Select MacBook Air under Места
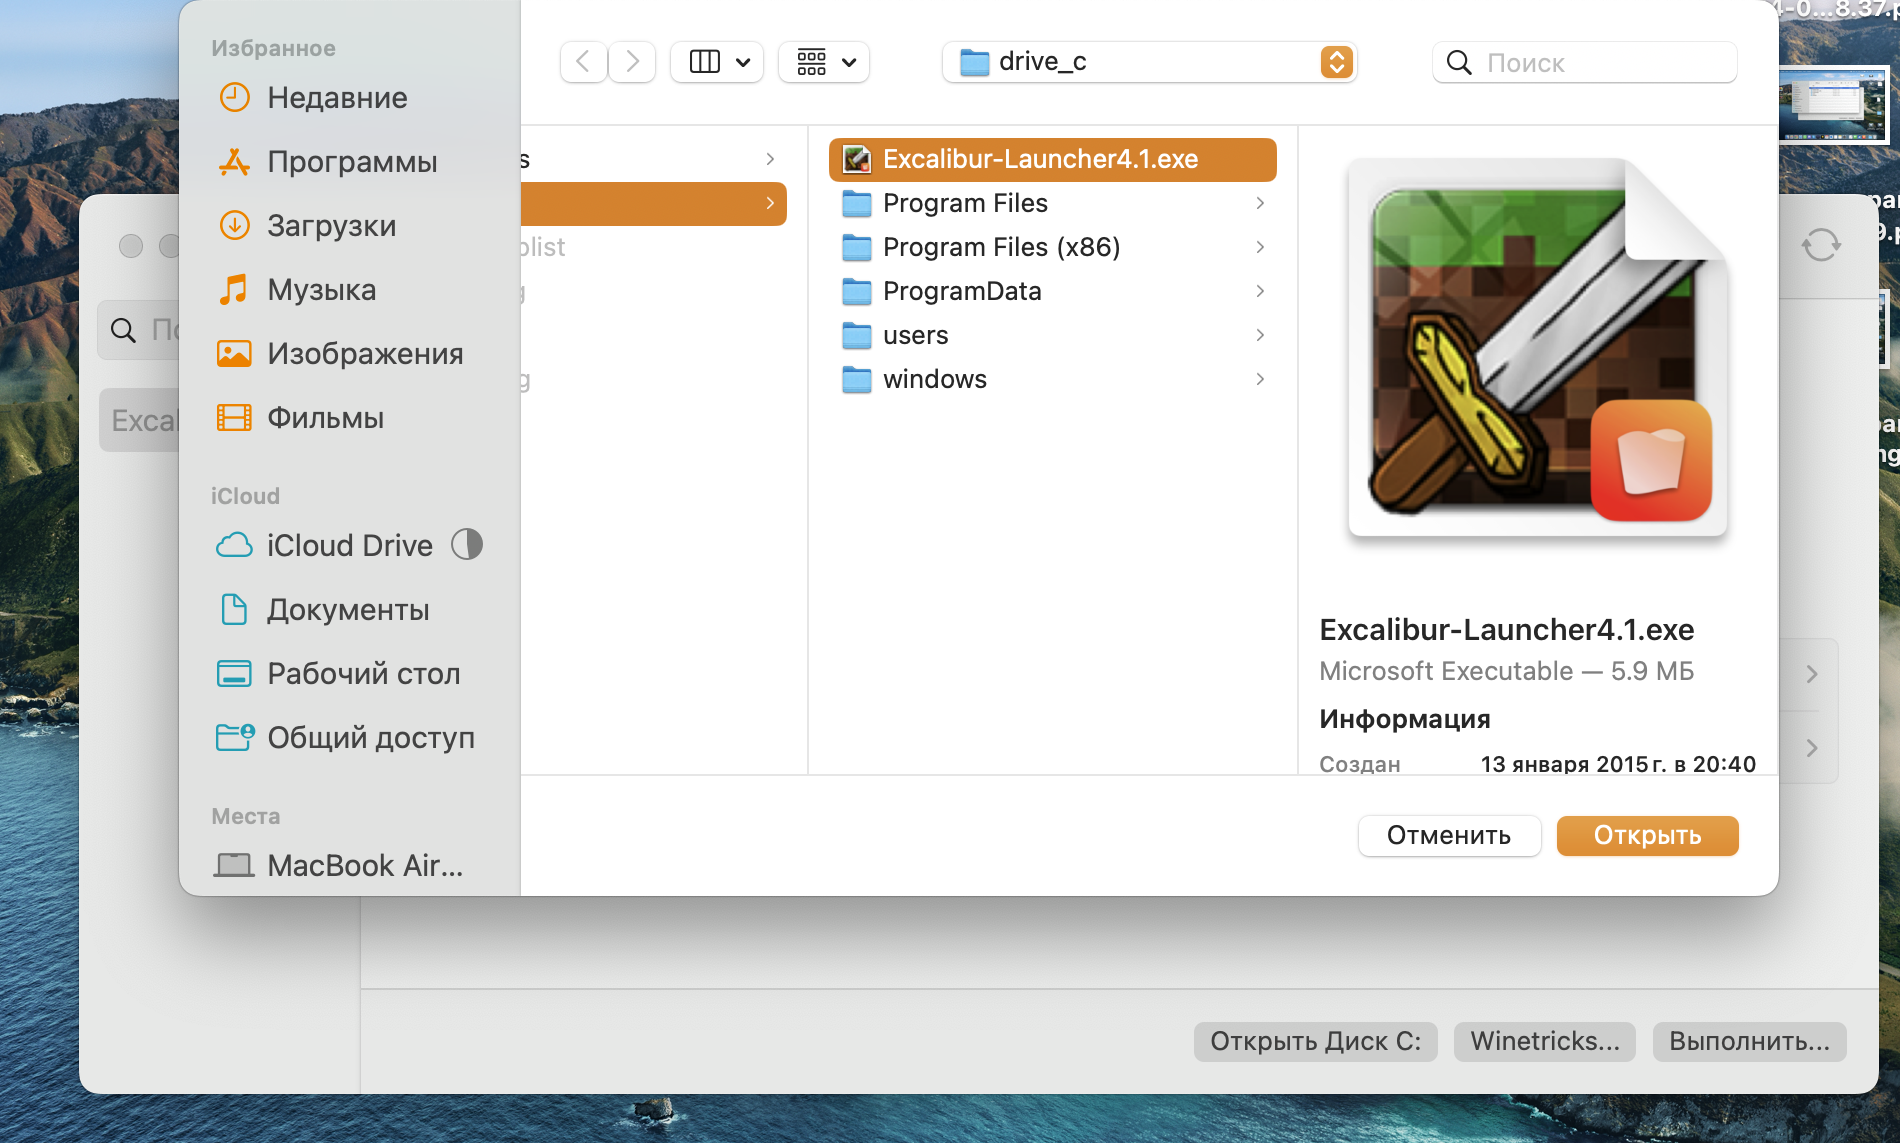 tap(338, 866)
